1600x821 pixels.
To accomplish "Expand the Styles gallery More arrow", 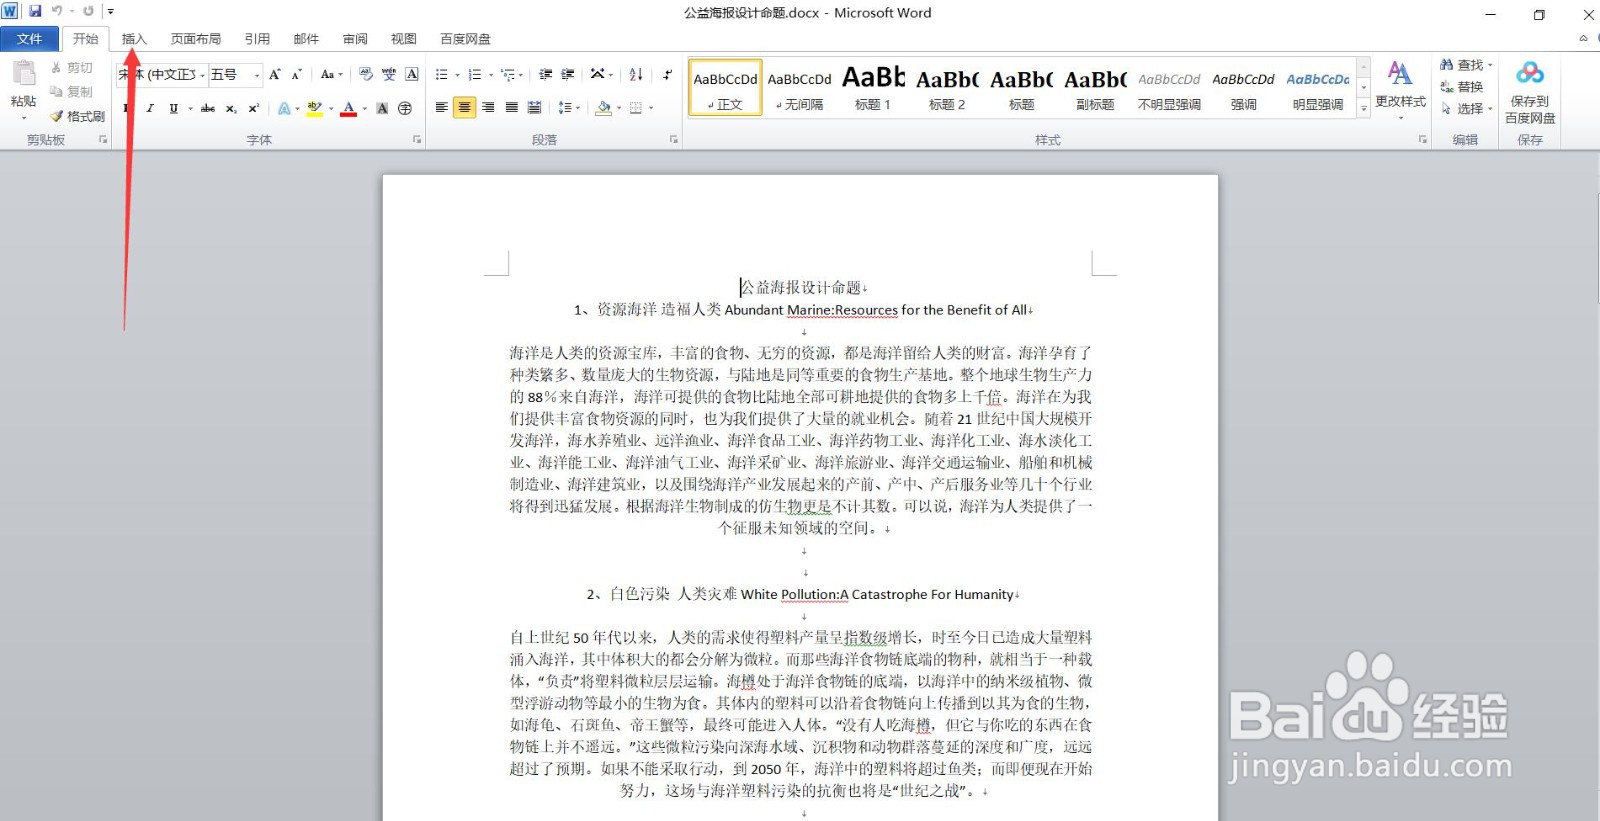I will (1363, 109).
